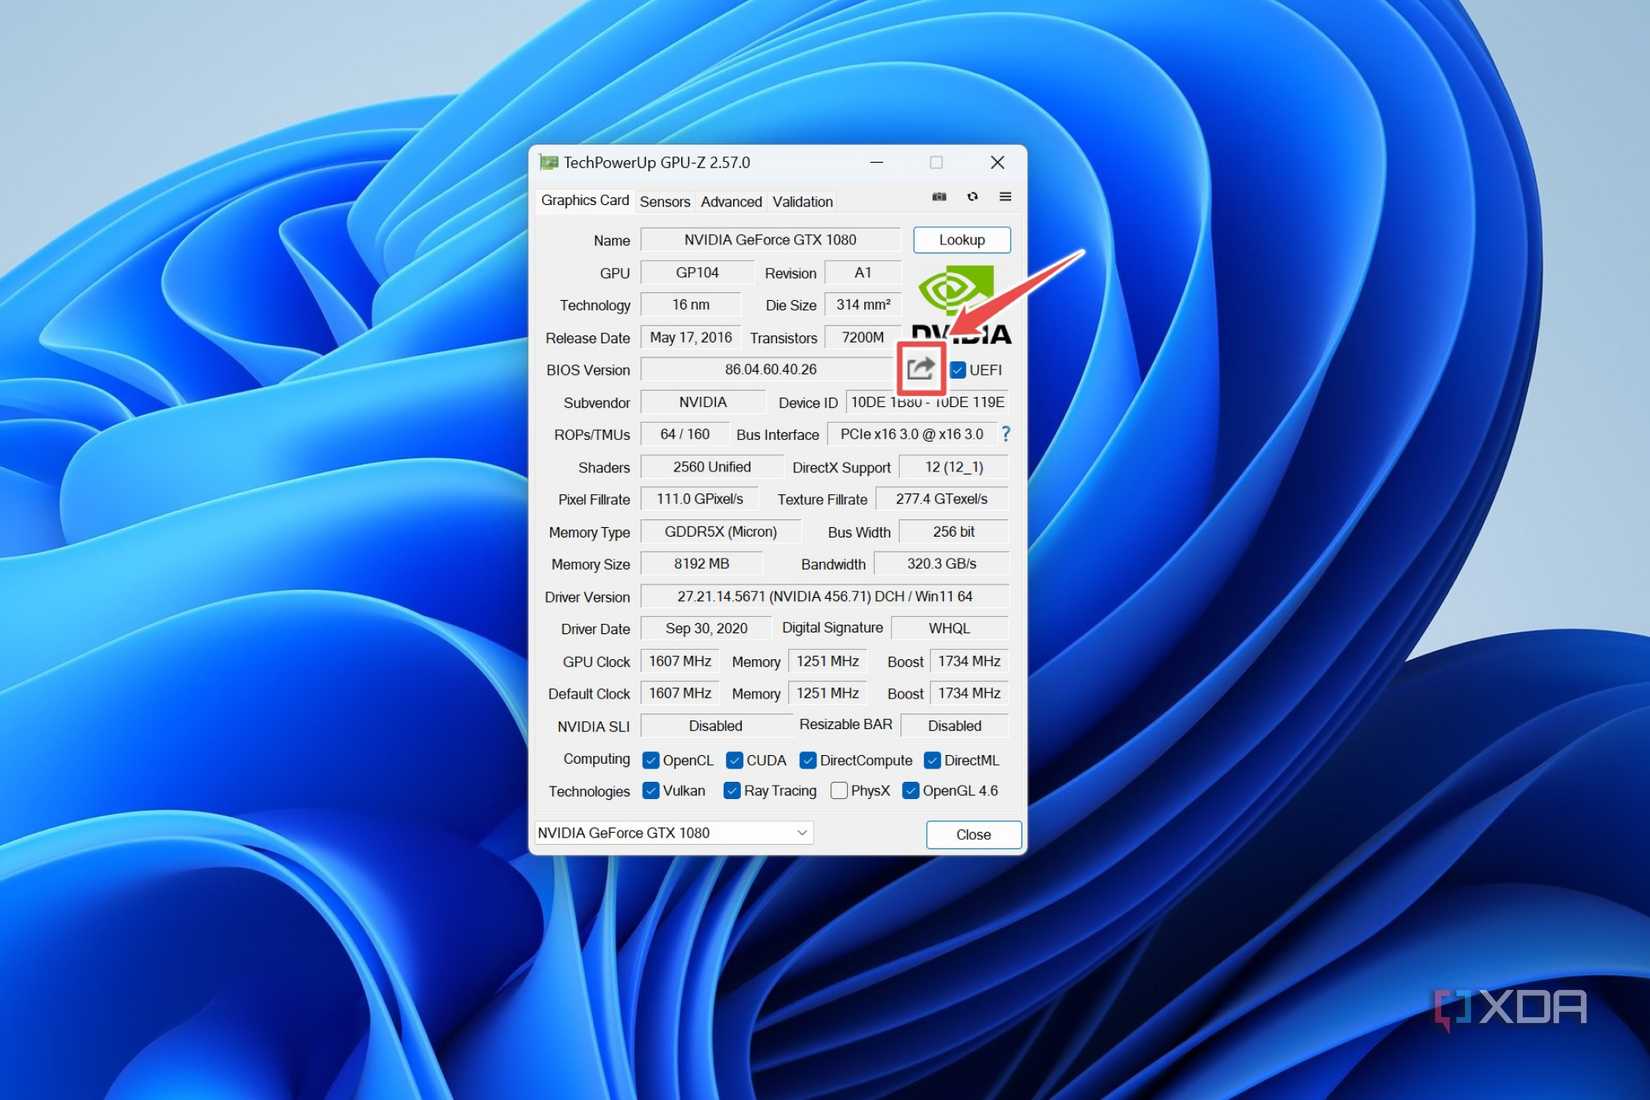
Task: Click the refresh icon in the GPU-Z toolbar
Action: 972,197
